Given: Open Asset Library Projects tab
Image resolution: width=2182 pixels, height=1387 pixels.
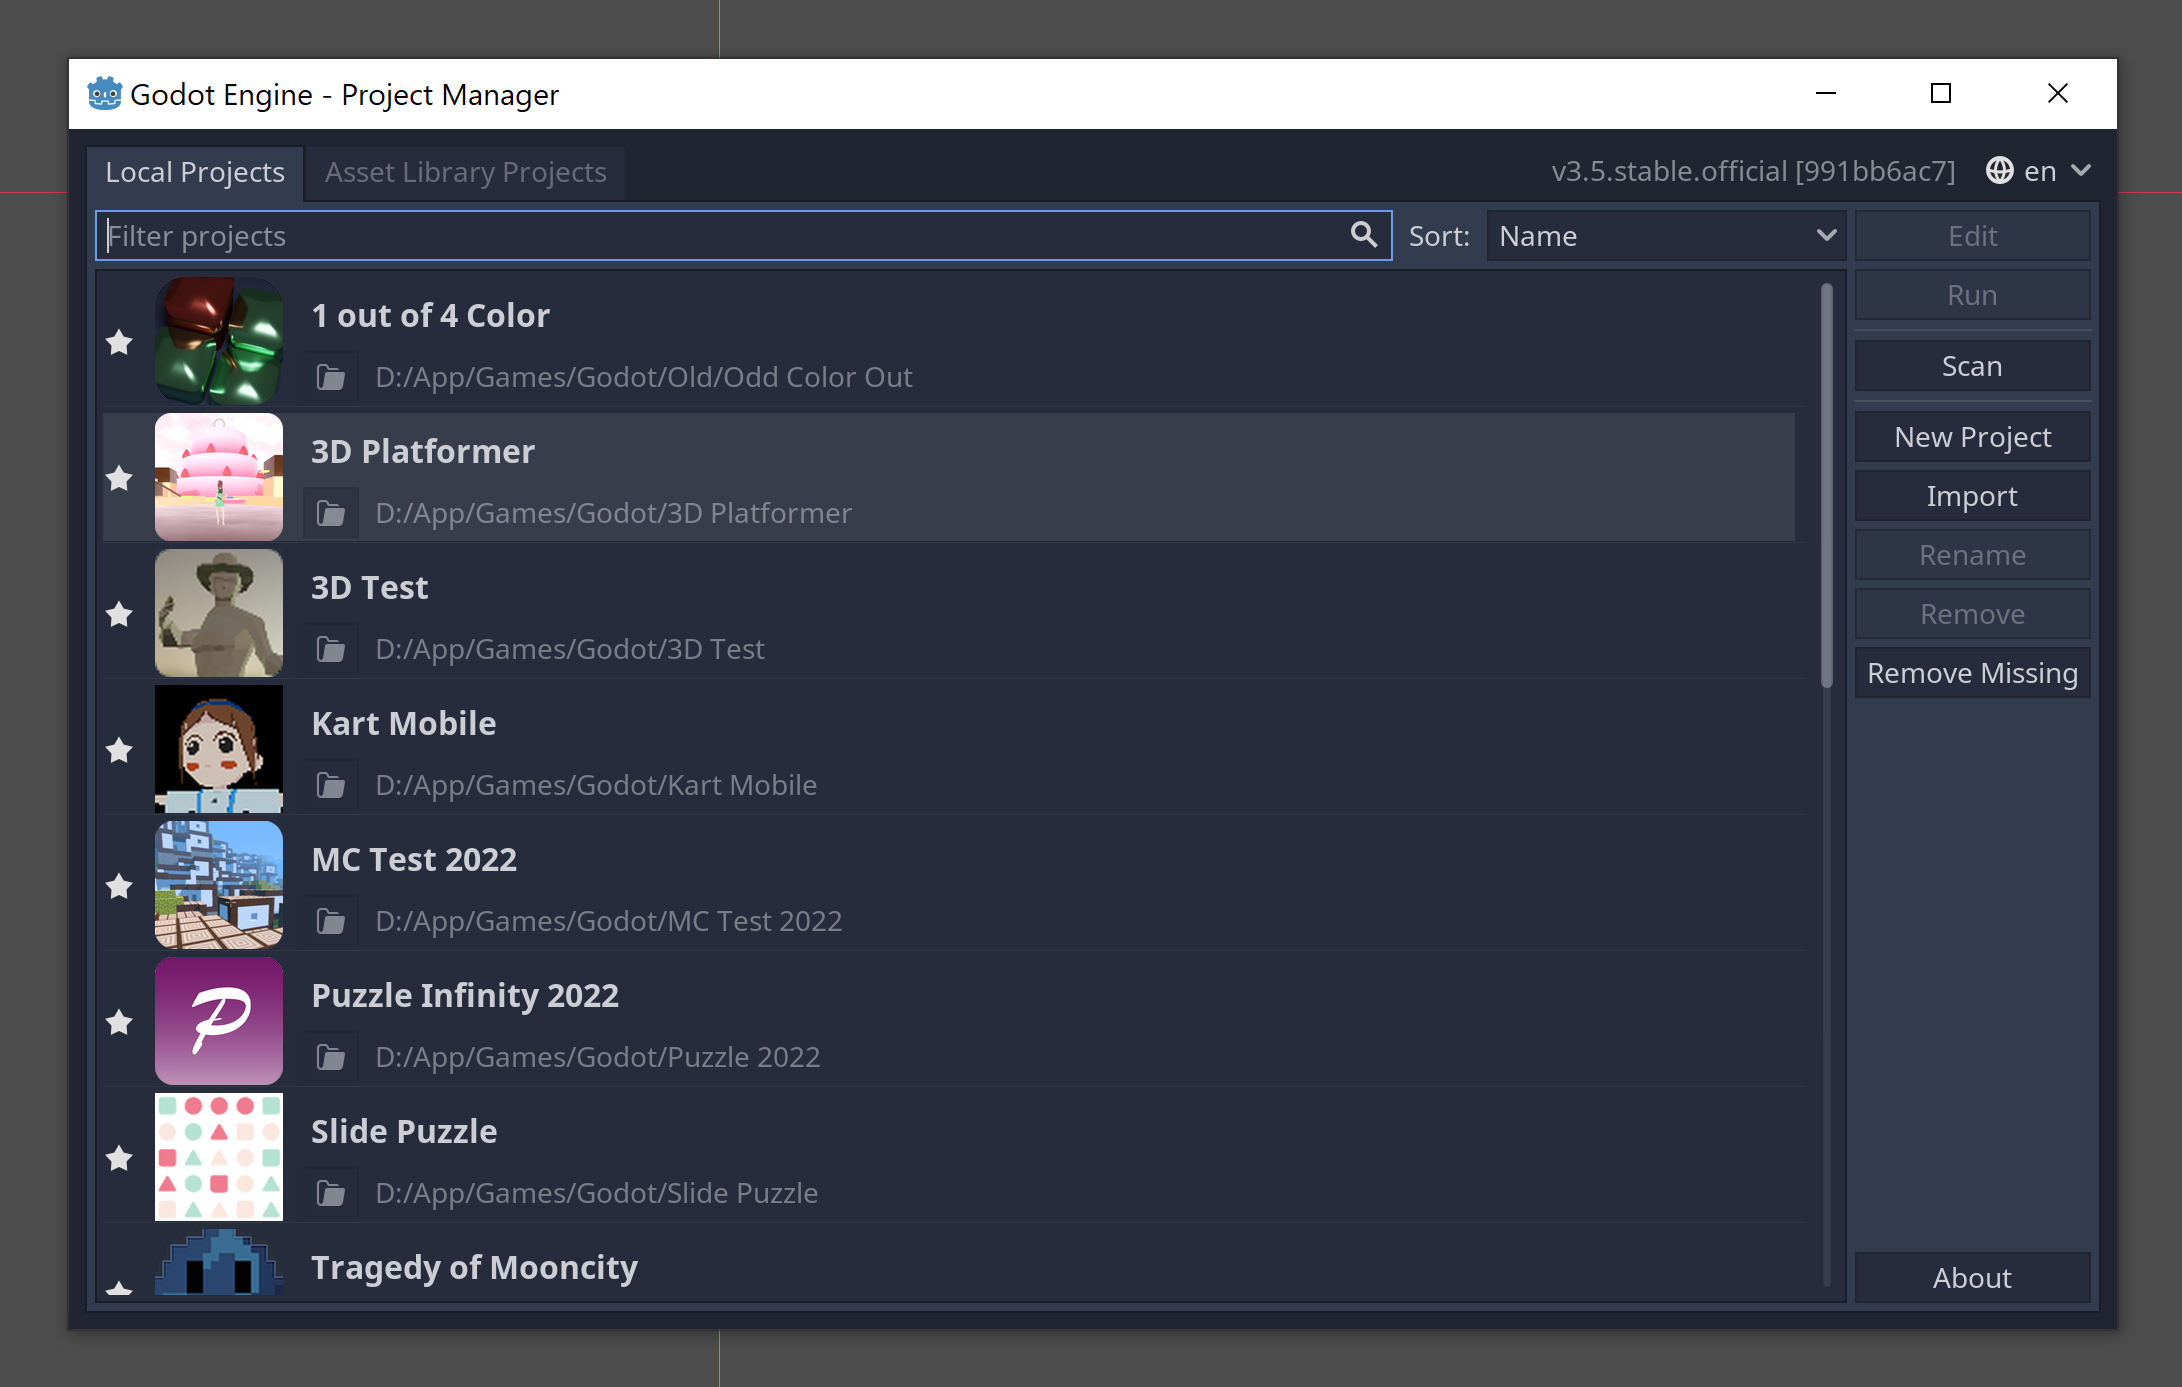Looking at the screenshot, I should 466,173.
